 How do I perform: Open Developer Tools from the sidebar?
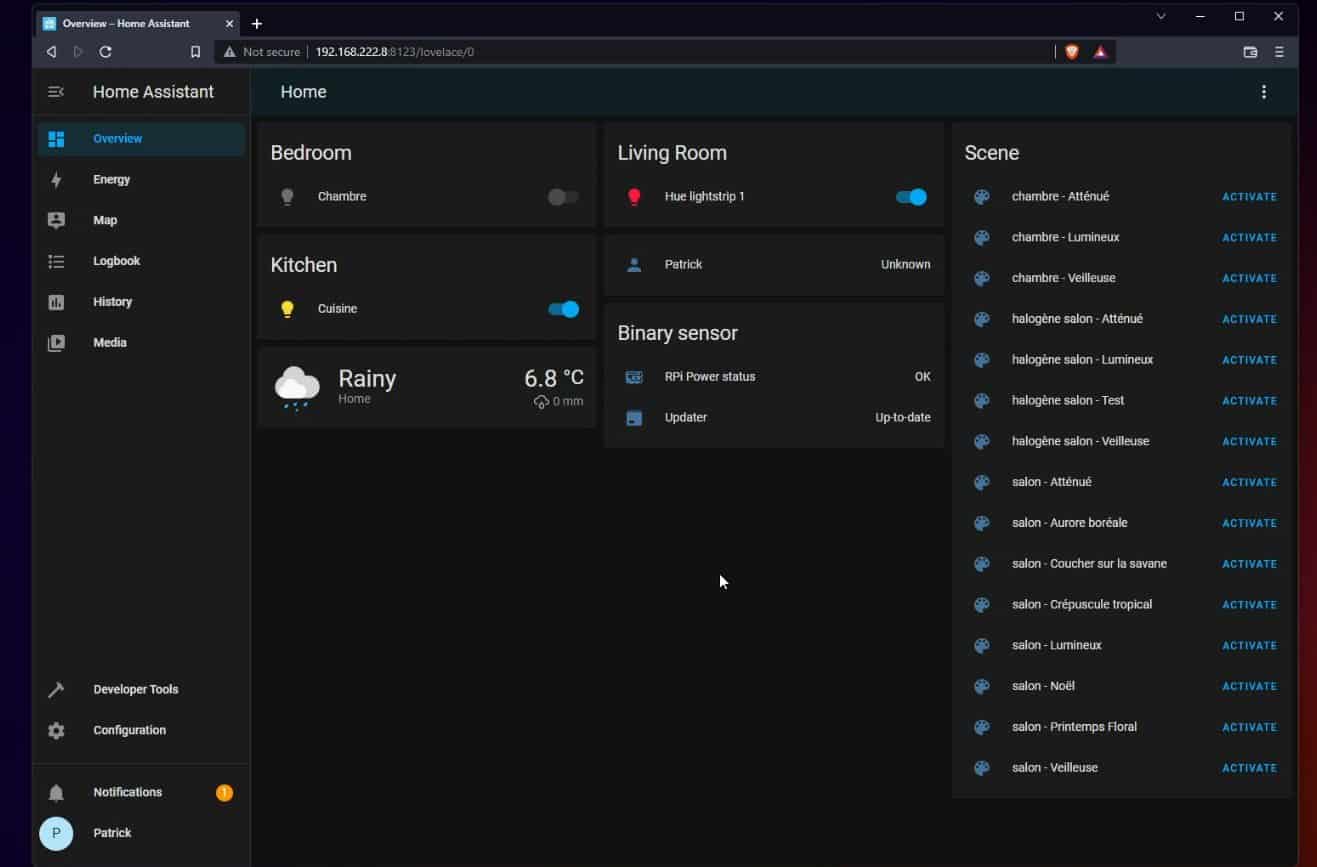56,689
